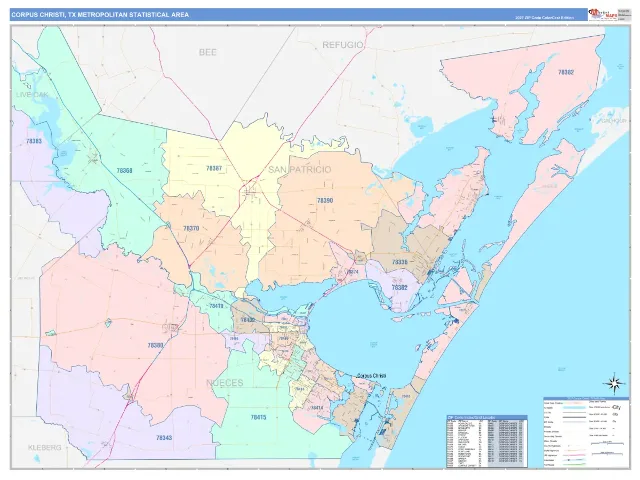Click ZIP code label 78387

(x=214, y=168)
